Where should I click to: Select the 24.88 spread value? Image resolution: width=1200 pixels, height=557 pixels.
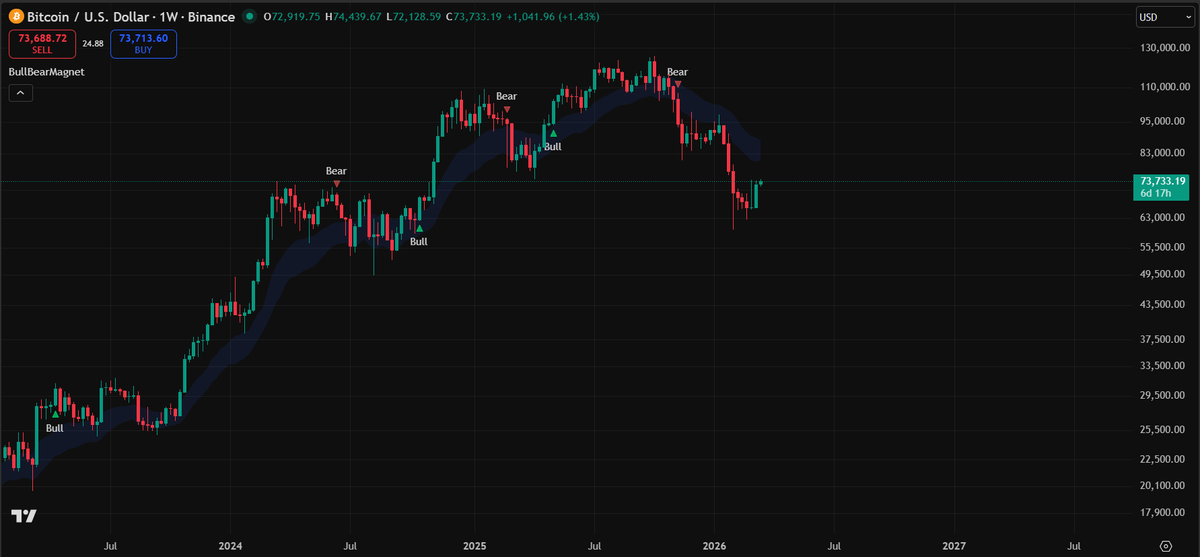tap(92, 43)
